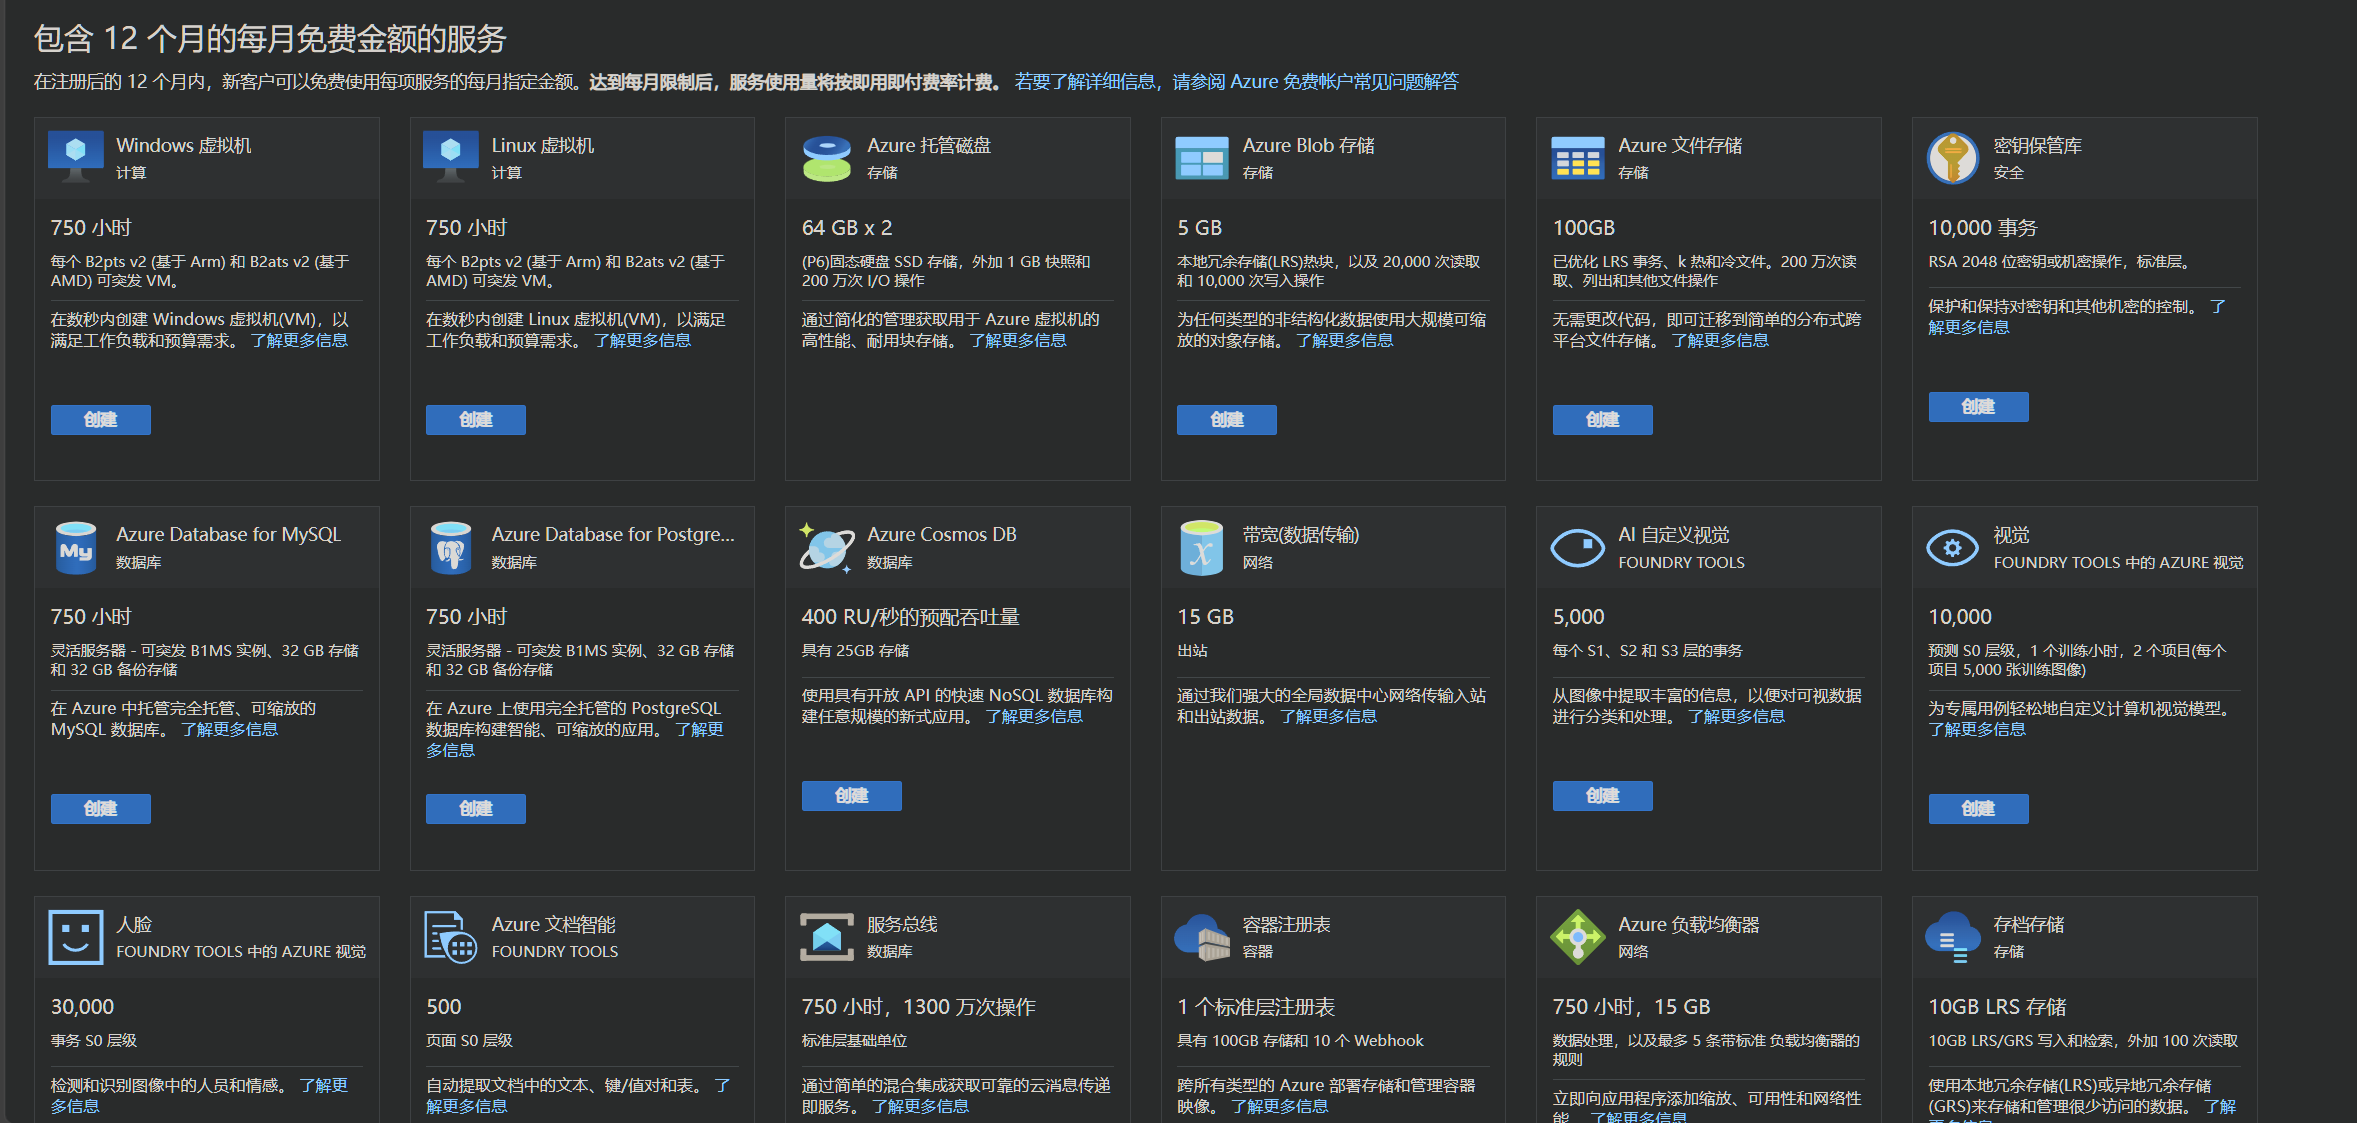
Task: Click the Azure Cosmos DB planet icon
Action: coord(827,547)
